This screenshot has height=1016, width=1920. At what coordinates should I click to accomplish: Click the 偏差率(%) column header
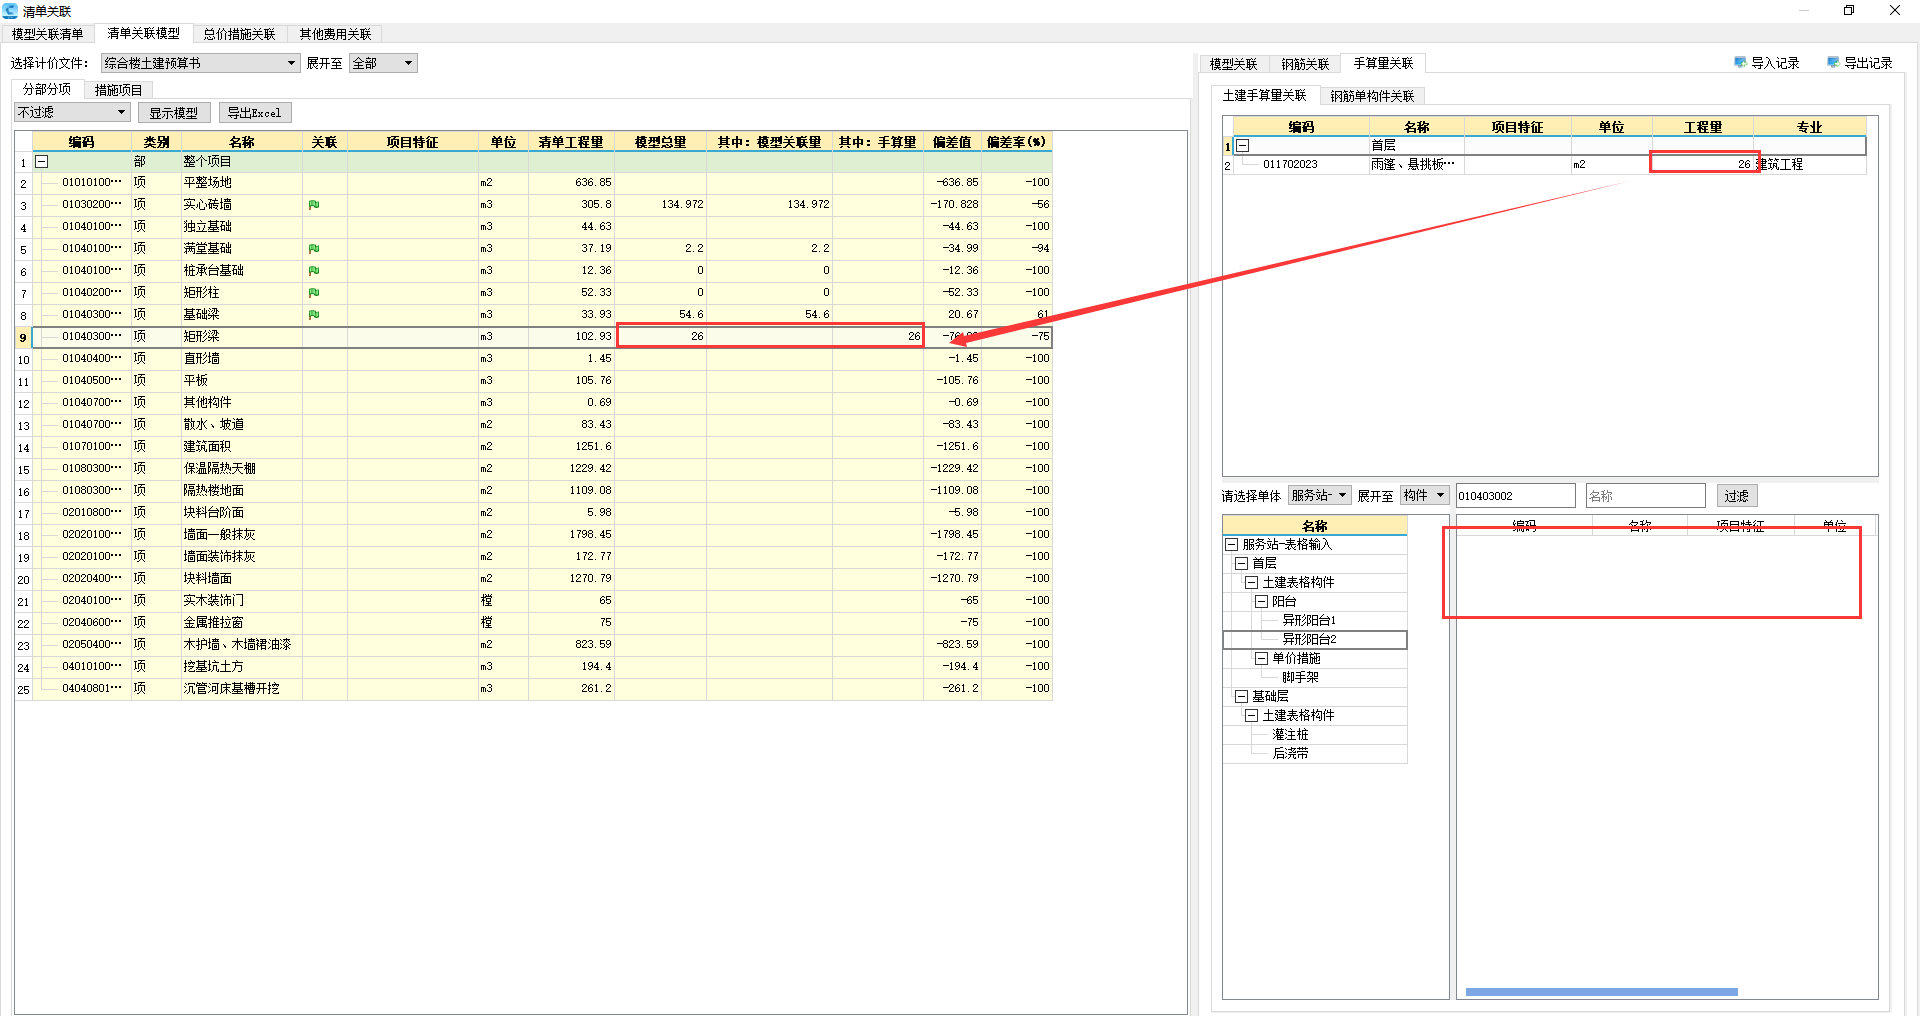click(x=1016, y=142)
